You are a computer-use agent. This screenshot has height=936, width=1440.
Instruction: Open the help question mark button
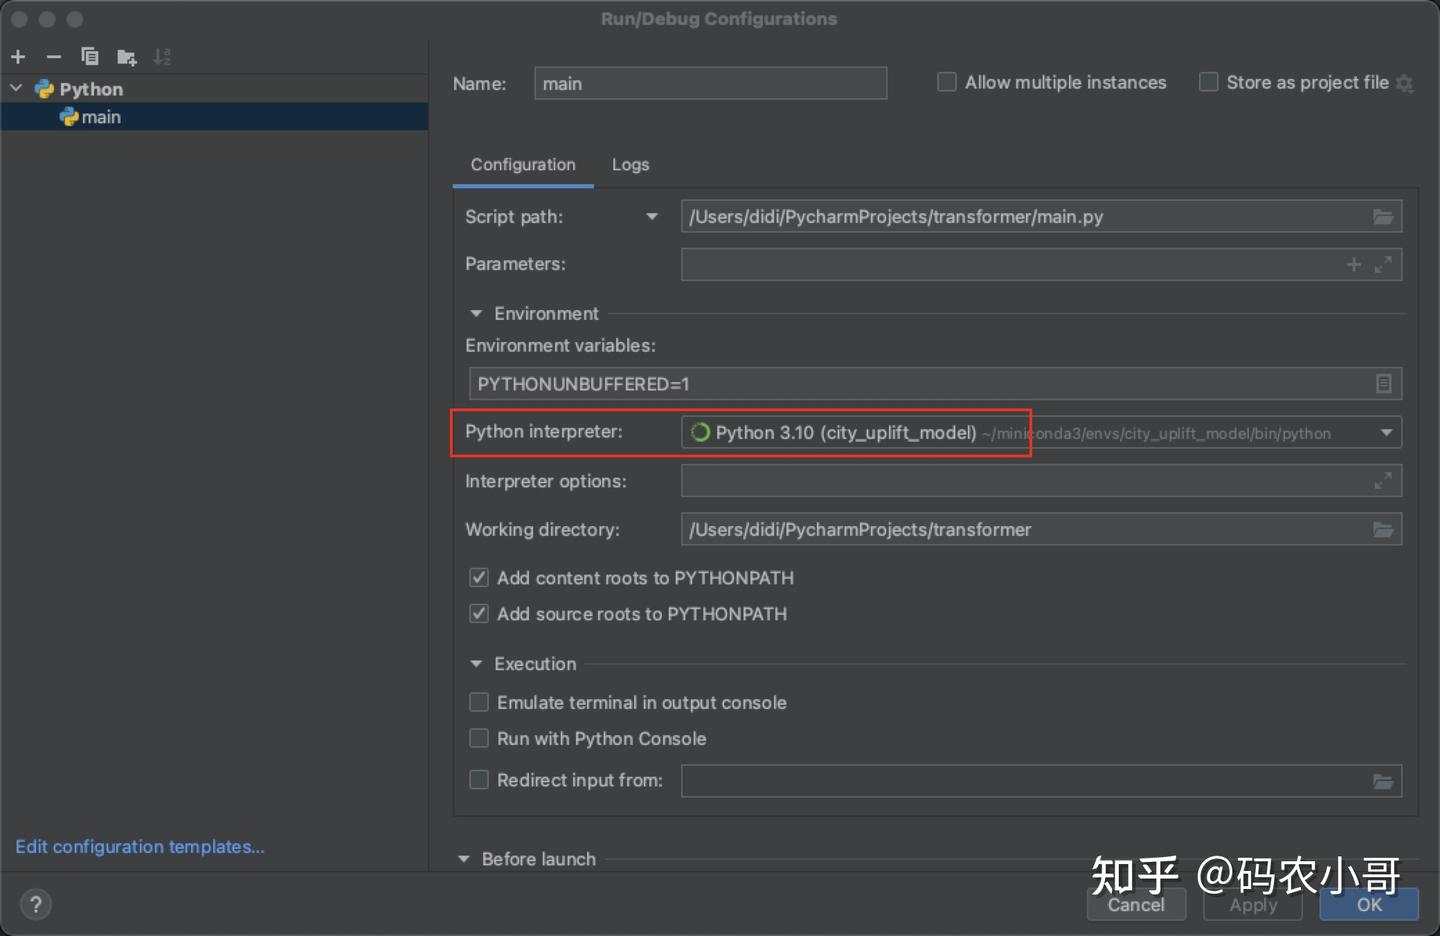tap(36, 905)
